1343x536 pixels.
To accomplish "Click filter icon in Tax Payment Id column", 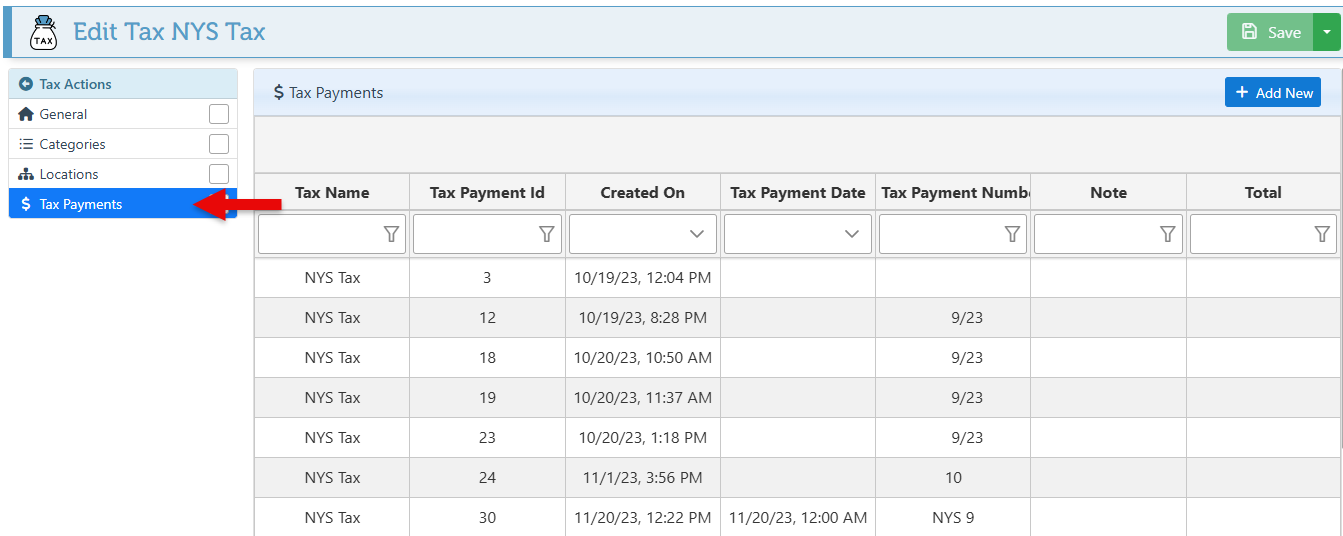I will [x=546, y=234].
